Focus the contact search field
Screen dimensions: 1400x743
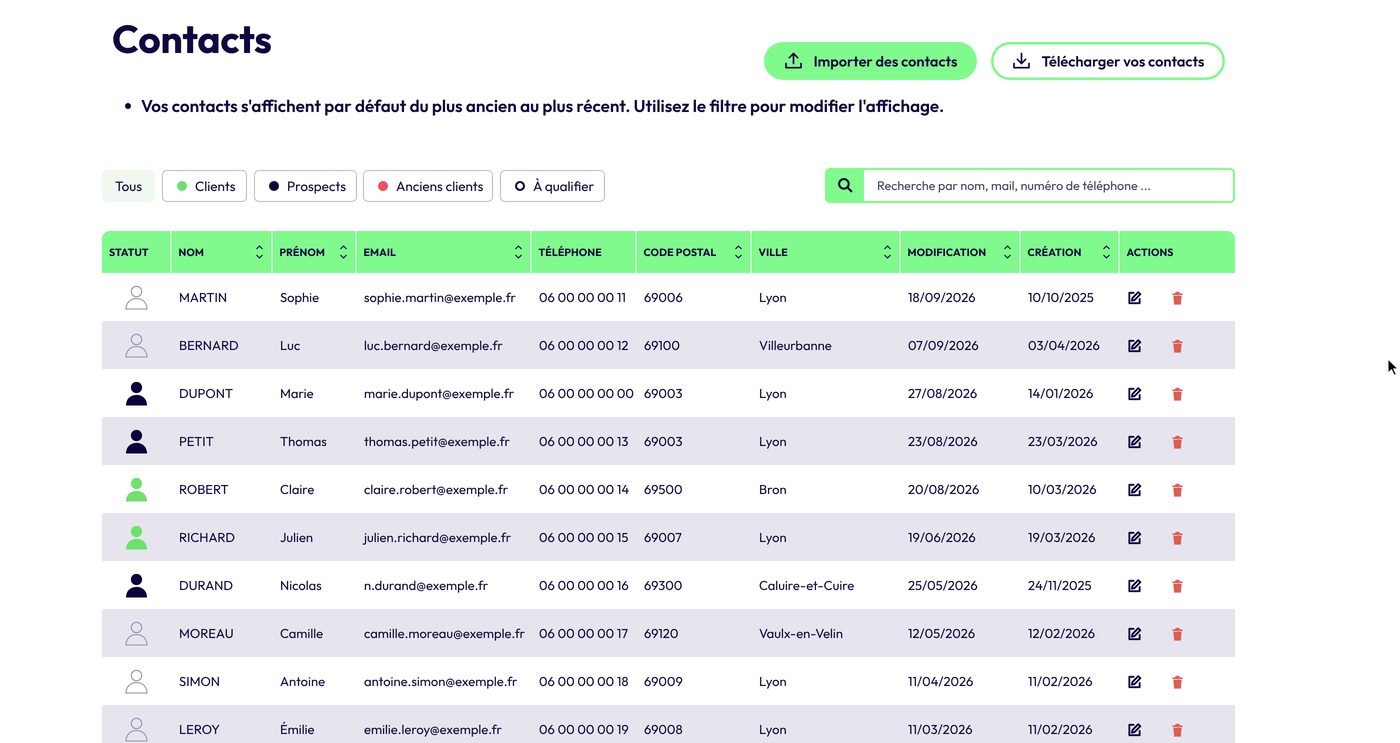1048,186
